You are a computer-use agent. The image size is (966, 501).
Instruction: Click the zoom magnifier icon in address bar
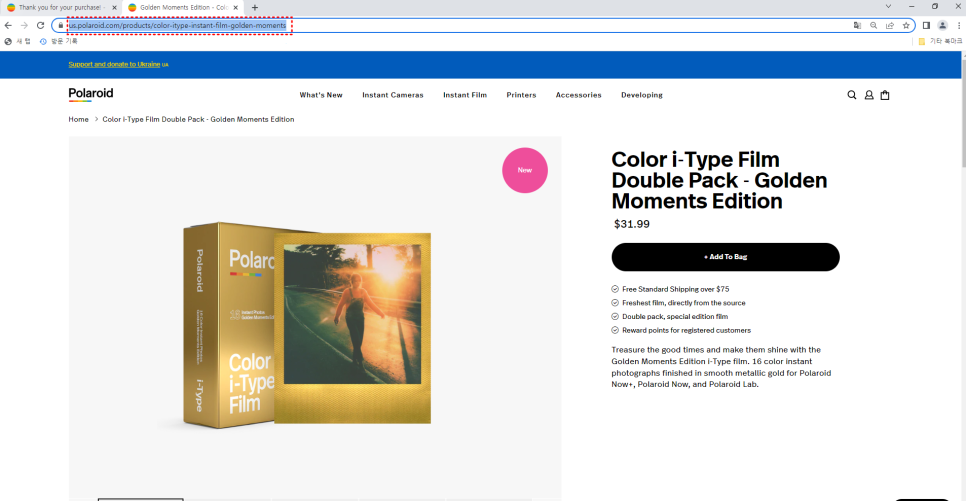(x=874, y=25)
